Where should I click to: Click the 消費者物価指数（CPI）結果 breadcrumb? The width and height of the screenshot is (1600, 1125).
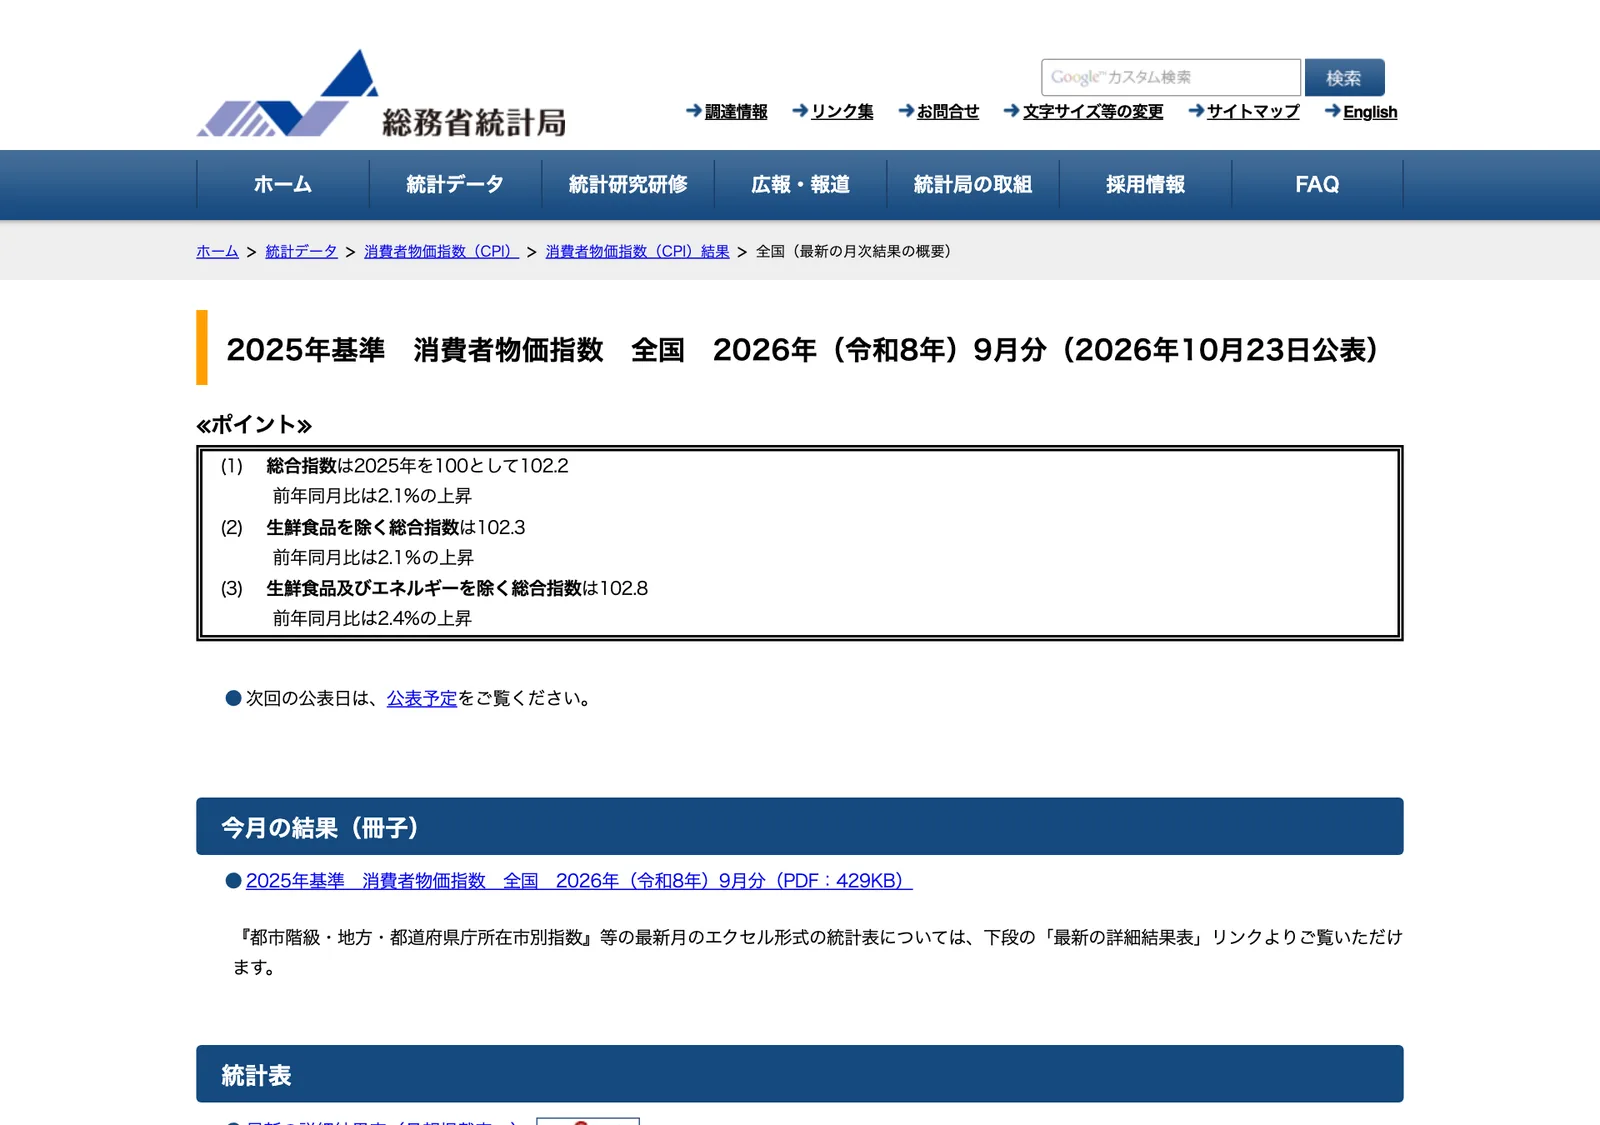point(637,251)
